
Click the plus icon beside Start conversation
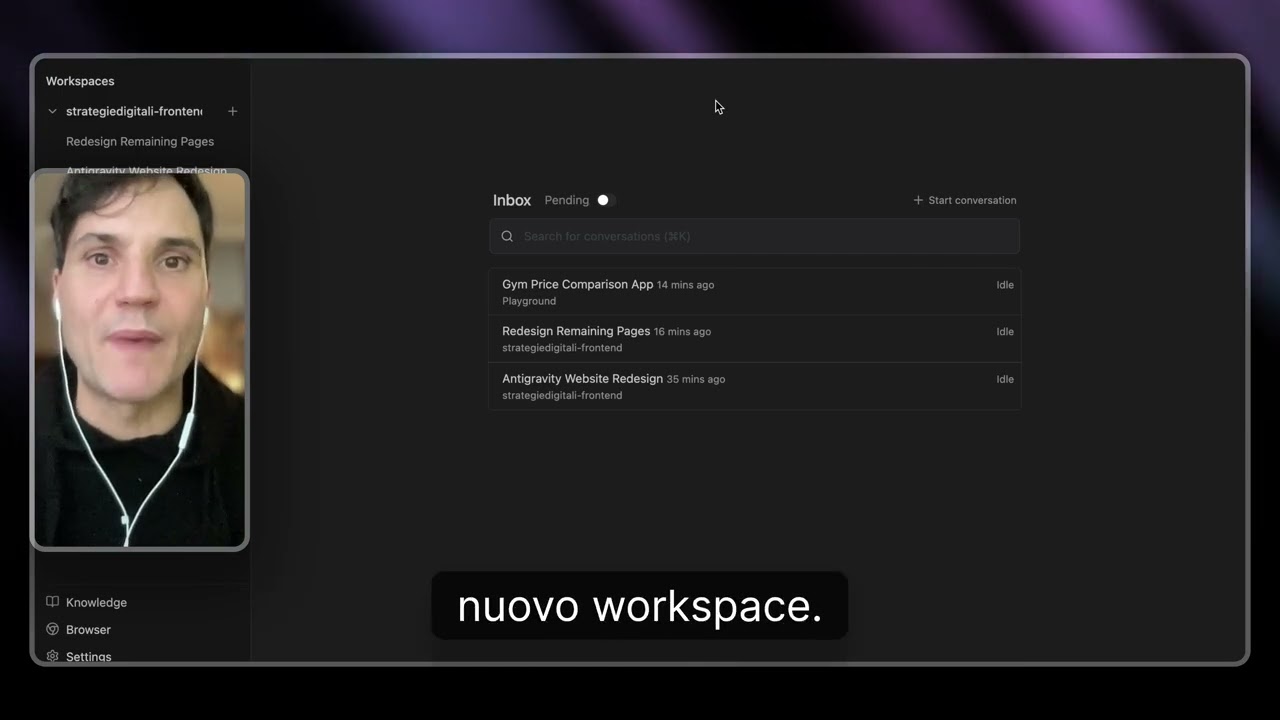tap(918, 200)
